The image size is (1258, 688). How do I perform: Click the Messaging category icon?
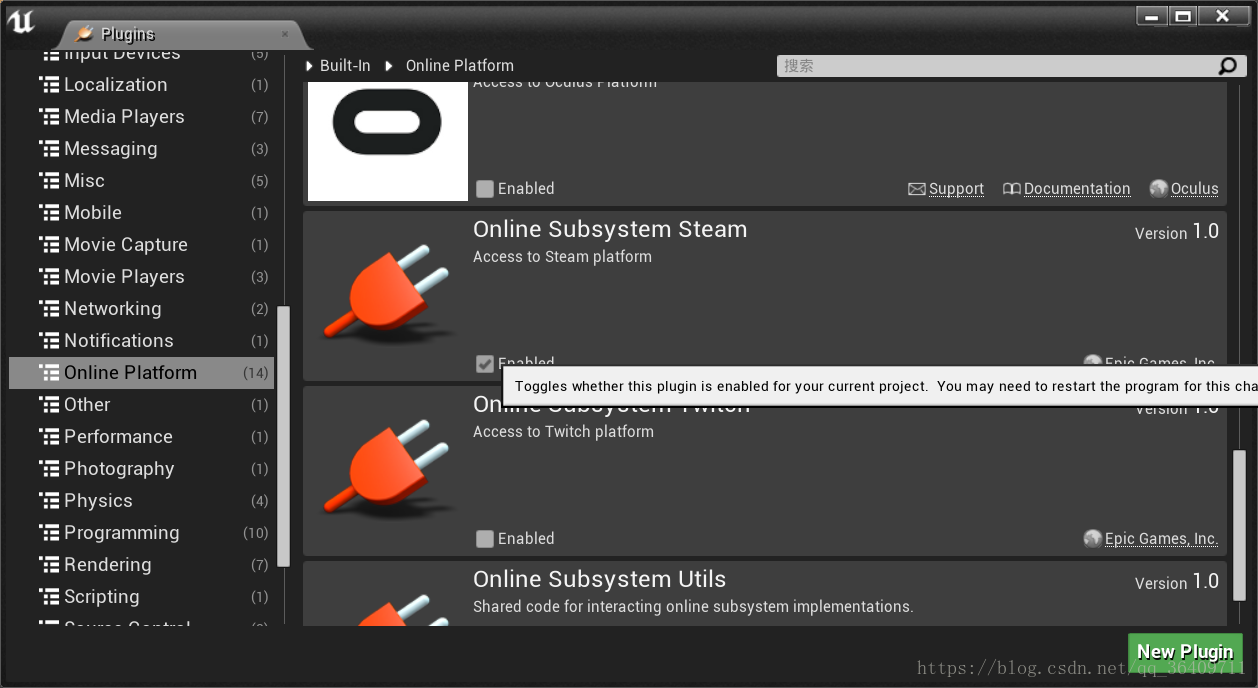pos(49,149)
